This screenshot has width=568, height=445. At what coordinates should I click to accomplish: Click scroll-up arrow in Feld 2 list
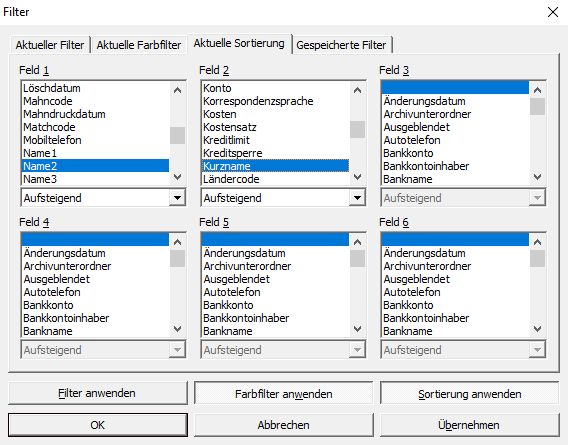coord(357,90)
